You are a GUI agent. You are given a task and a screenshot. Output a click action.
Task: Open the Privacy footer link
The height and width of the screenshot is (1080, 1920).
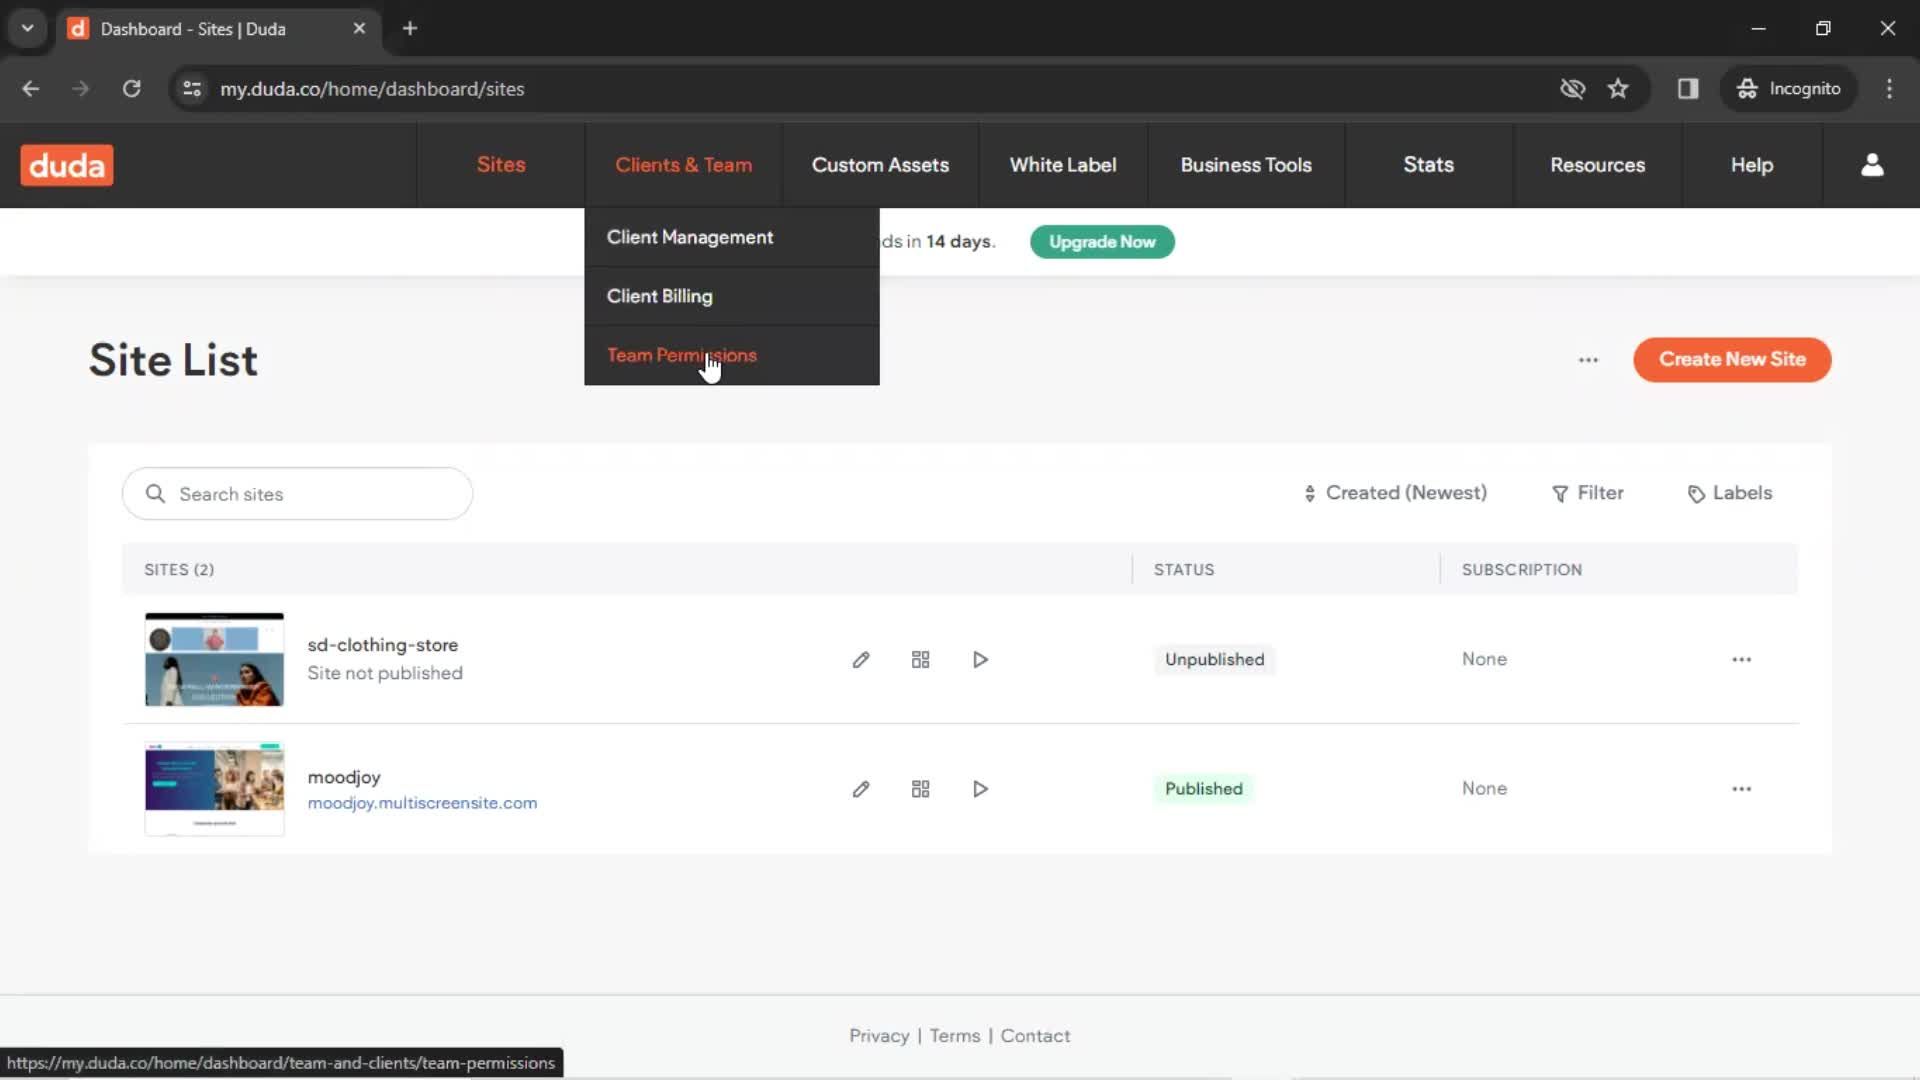click(x=879, y=1036)
